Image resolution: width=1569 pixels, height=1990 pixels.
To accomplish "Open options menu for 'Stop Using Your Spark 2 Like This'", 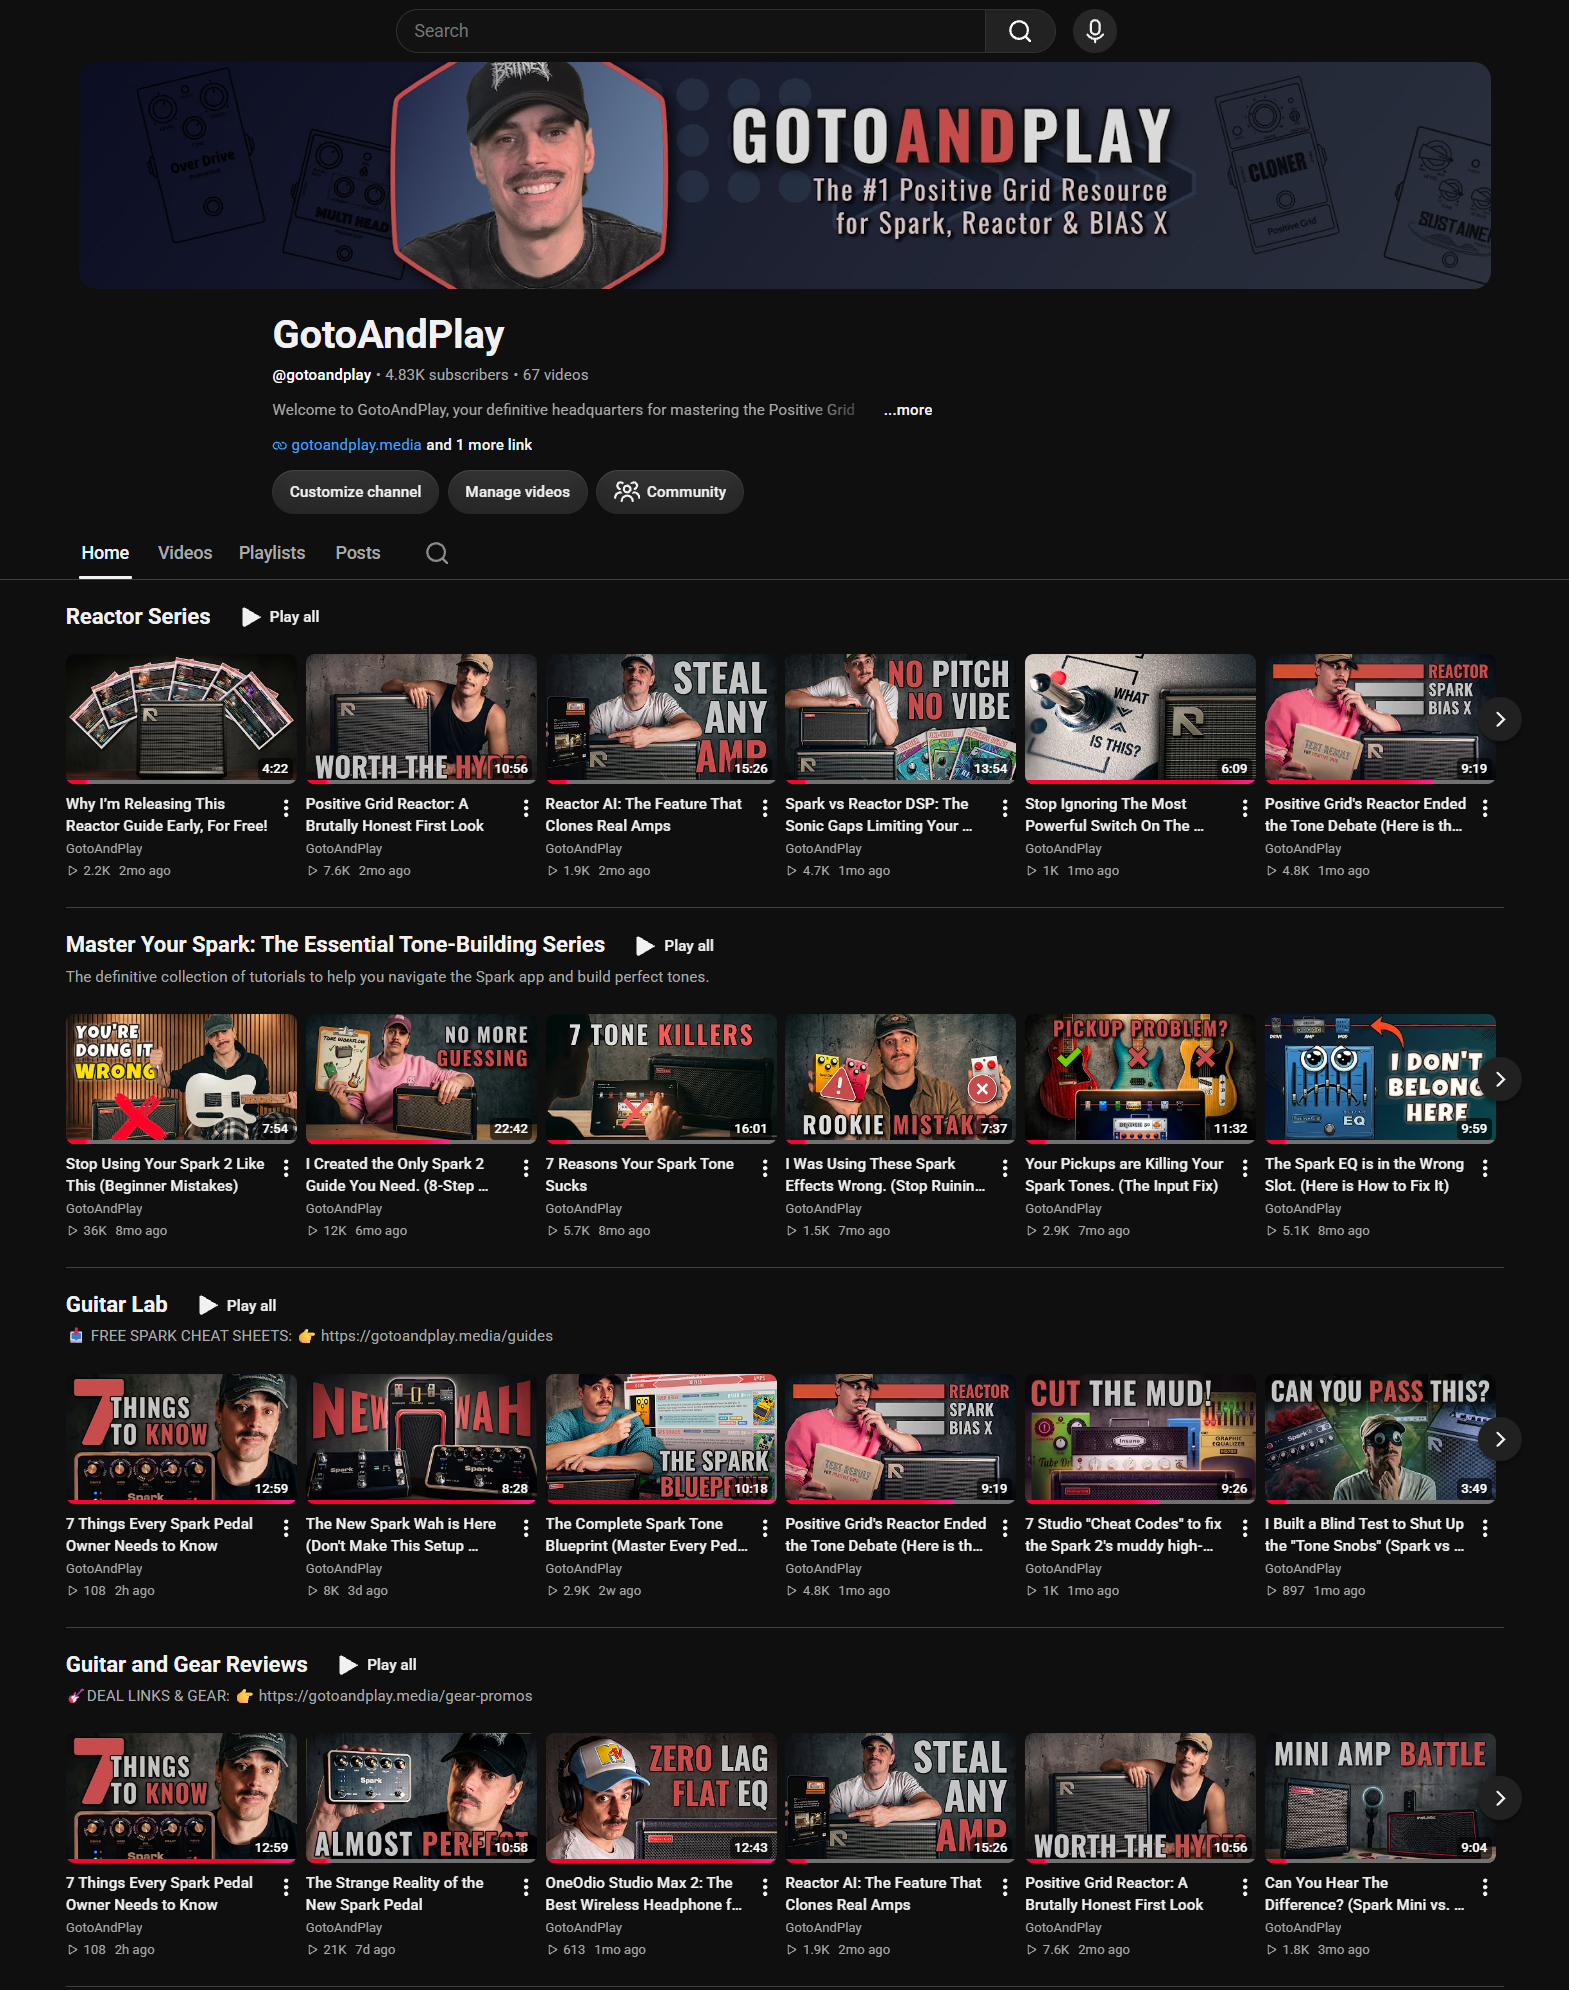I will [286, 1168].
